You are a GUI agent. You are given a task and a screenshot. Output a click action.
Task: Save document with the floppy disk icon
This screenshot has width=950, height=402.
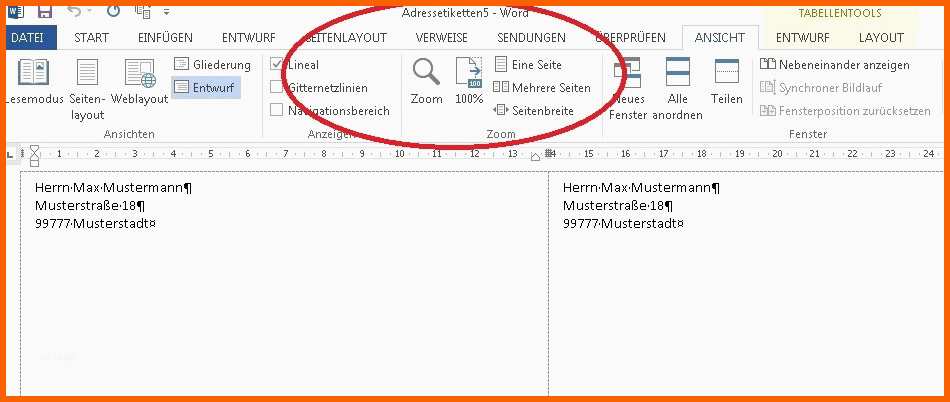pyautogui.click(x=45, y=11)
